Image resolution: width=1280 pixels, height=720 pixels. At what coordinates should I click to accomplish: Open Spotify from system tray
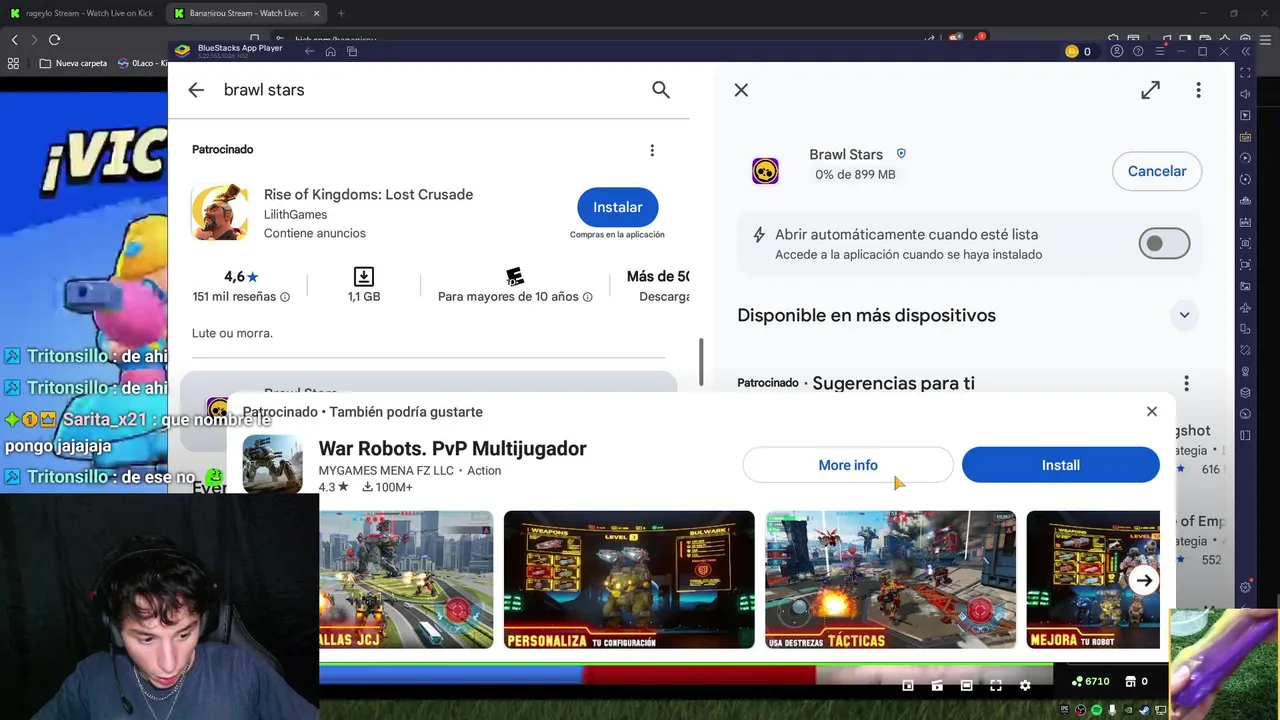[1096, 711]
